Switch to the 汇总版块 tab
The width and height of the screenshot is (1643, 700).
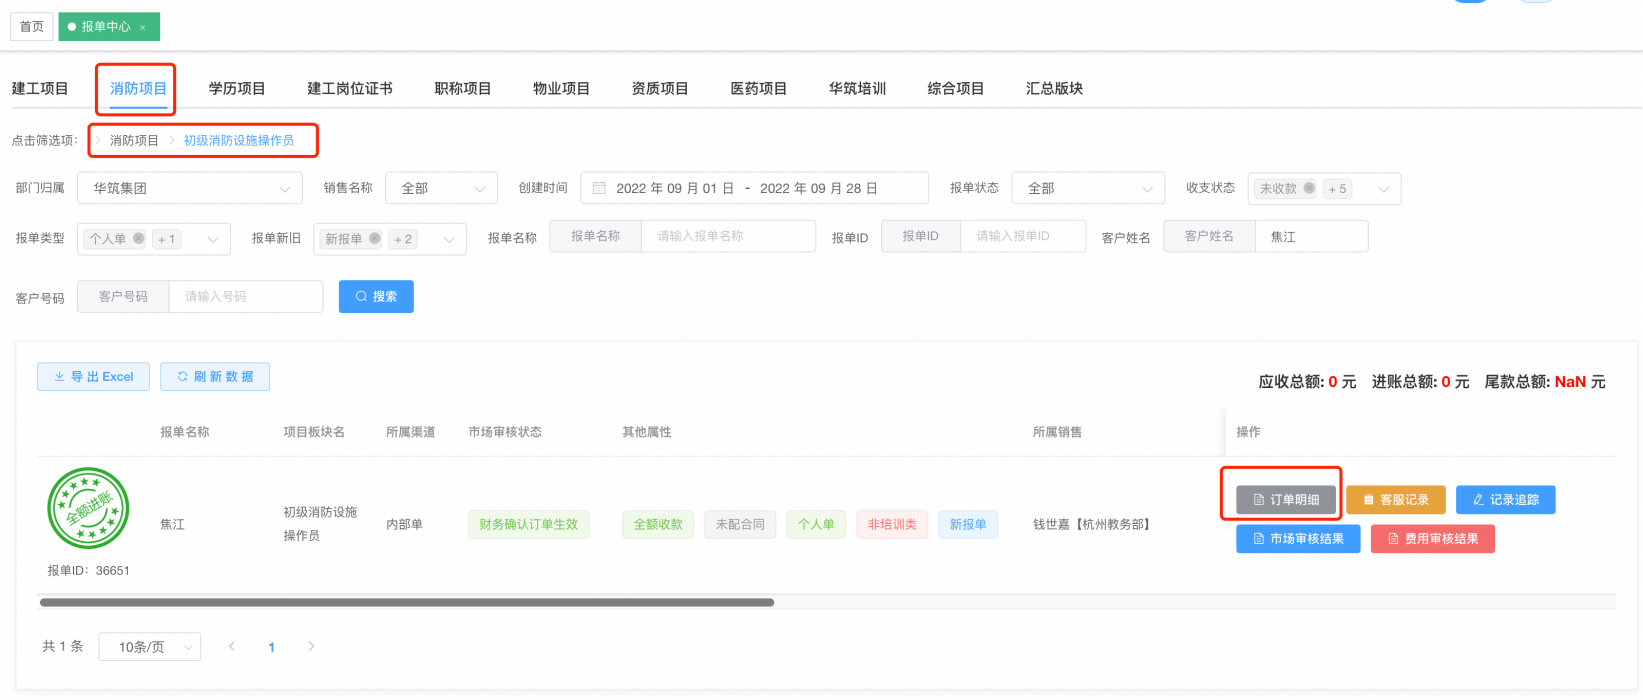click(1054, 88)
